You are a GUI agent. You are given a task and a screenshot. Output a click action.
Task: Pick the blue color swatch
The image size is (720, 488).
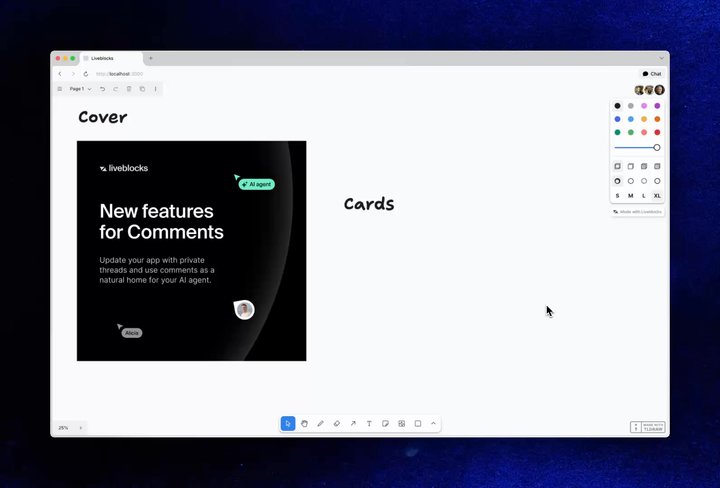[618, 119]
